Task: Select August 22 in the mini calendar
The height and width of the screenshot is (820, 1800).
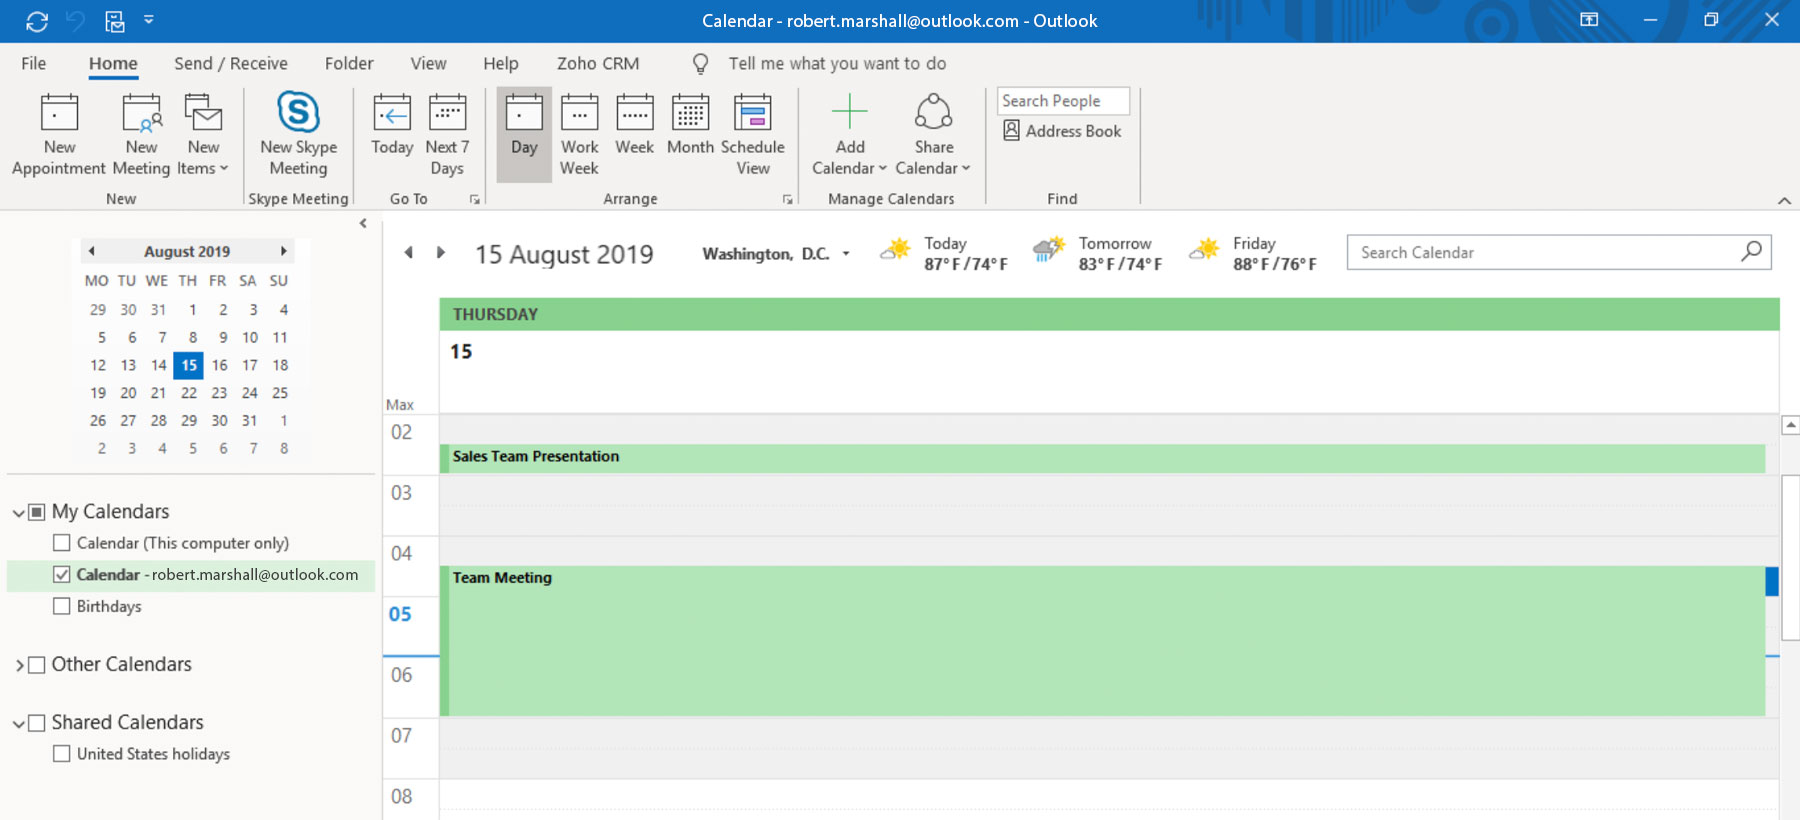Action: click(189, 393)
